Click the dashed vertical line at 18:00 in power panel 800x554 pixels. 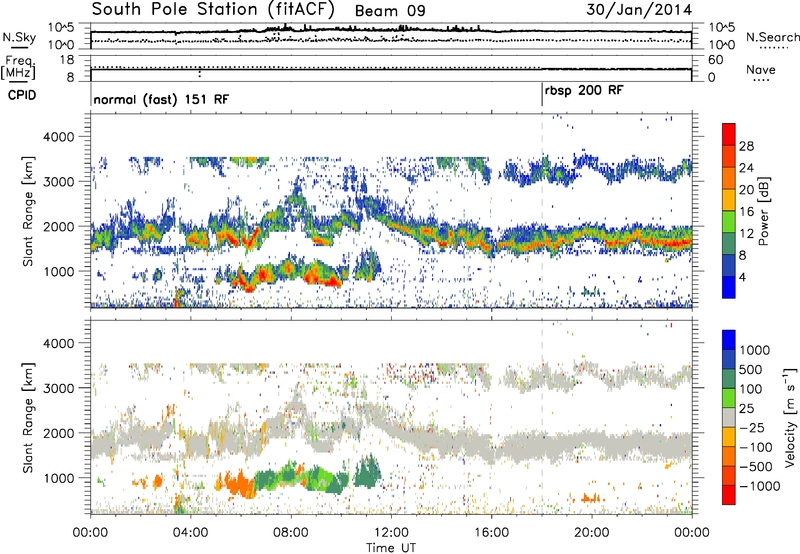click(x=542, y=211)
